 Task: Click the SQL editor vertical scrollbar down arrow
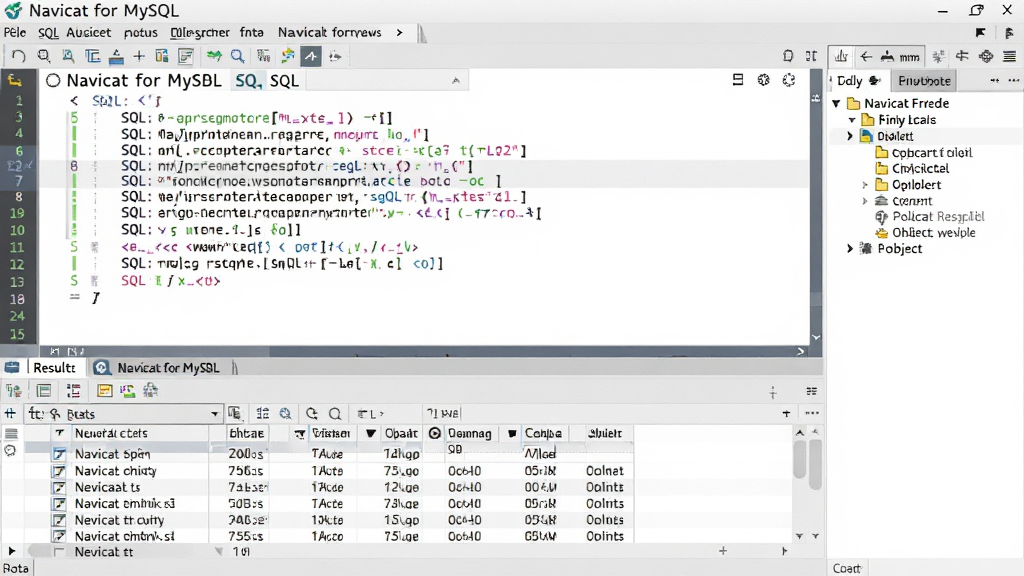pyautogui.click(x=816, y=337)
